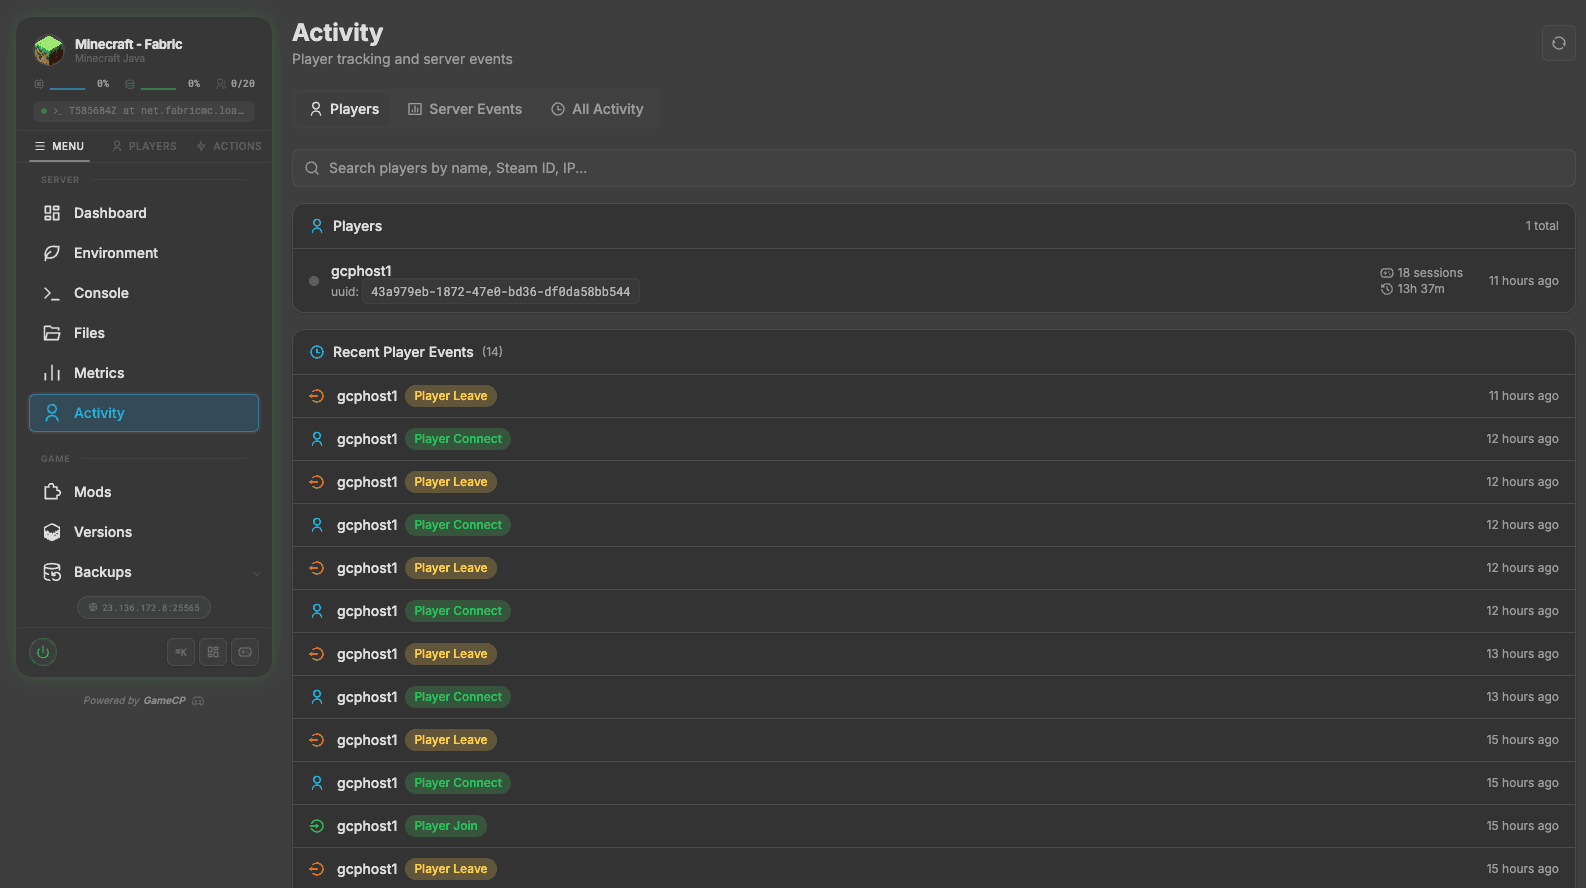Screen dimensions: 1586x888
Task: Open the Mods page
Action: click(x=144, y=492)
